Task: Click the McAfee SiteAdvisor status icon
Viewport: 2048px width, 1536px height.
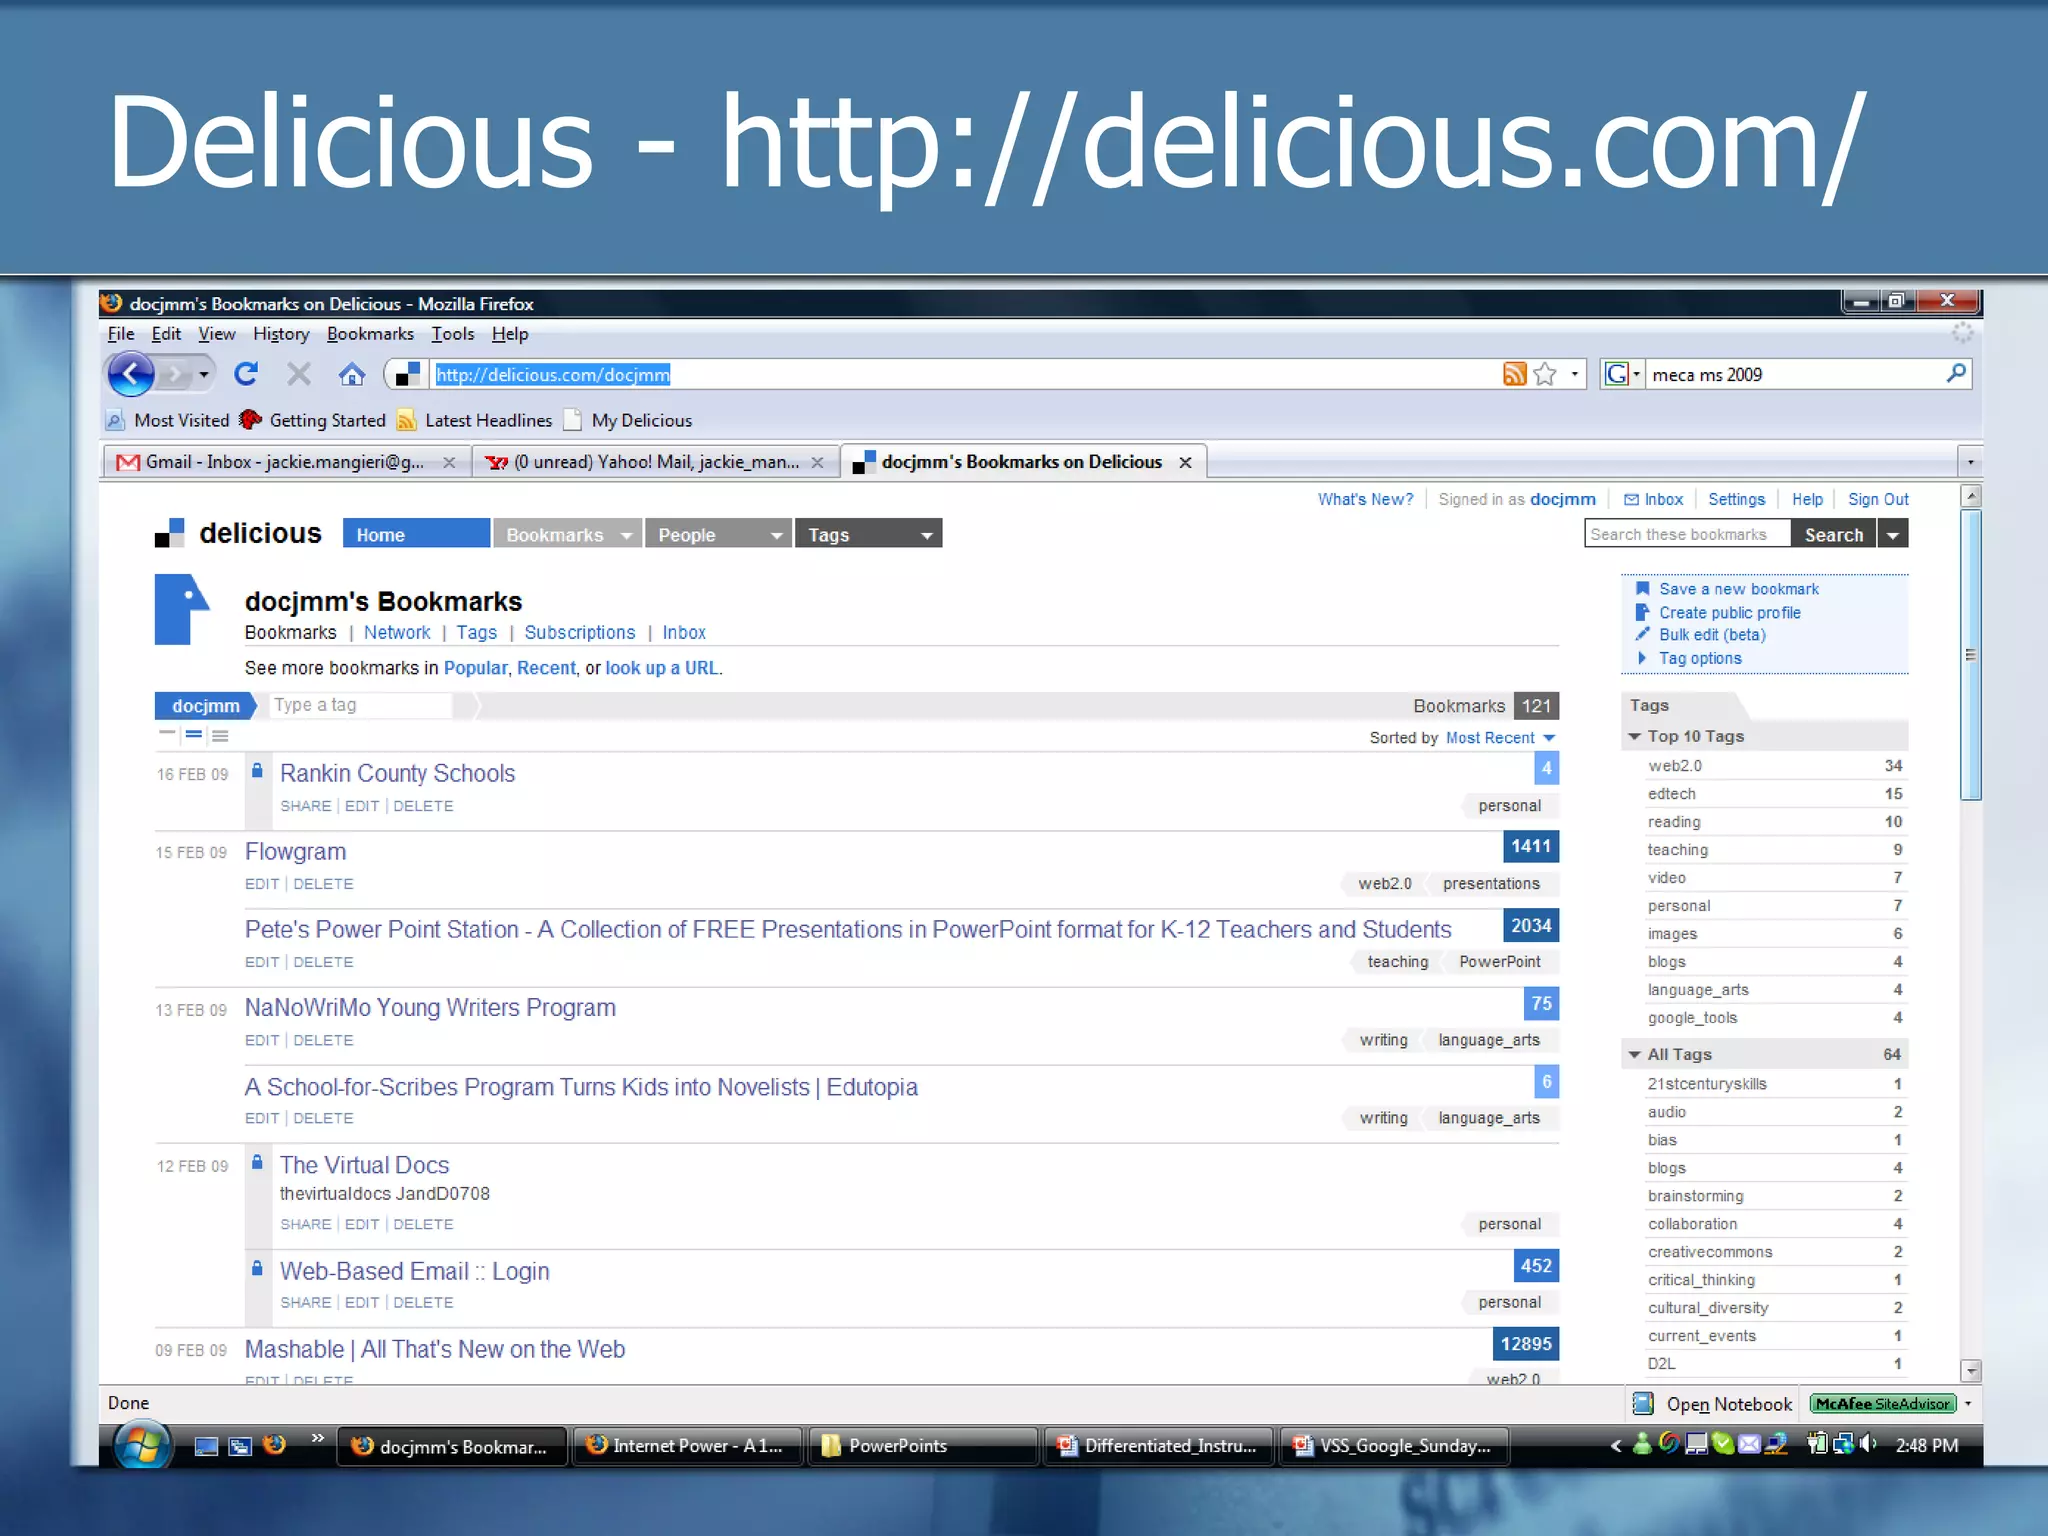Action: click(1882, 1404)
